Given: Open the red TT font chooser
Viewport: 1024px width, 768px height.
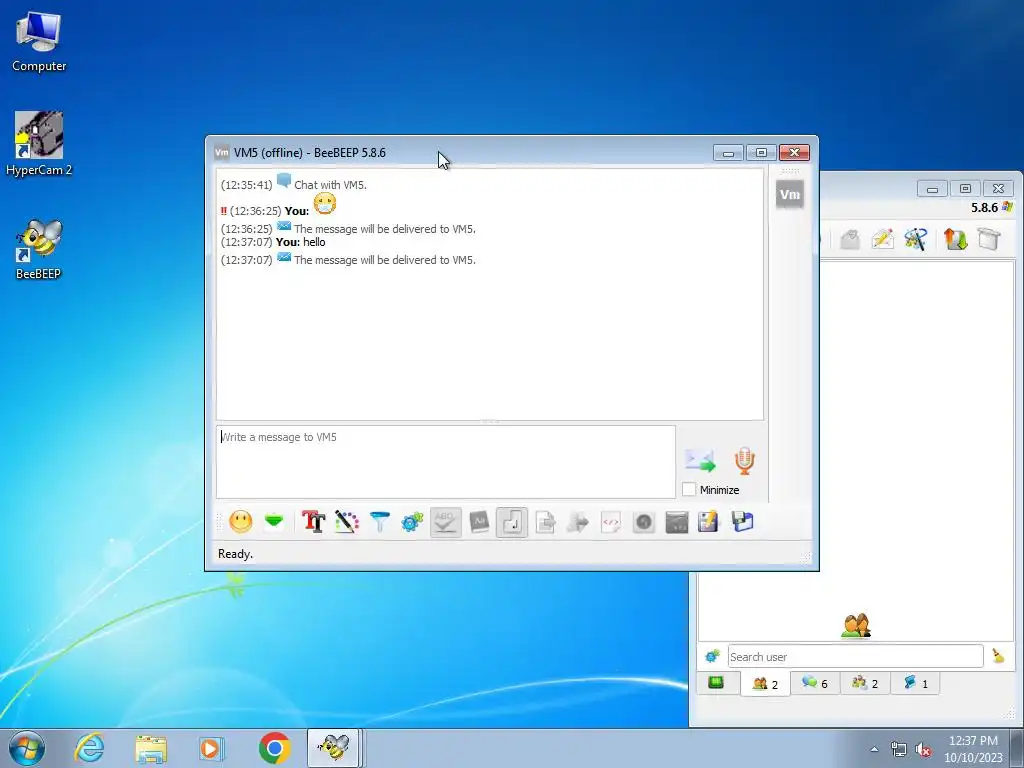Looking at the screenshot, I should (313, 522).
